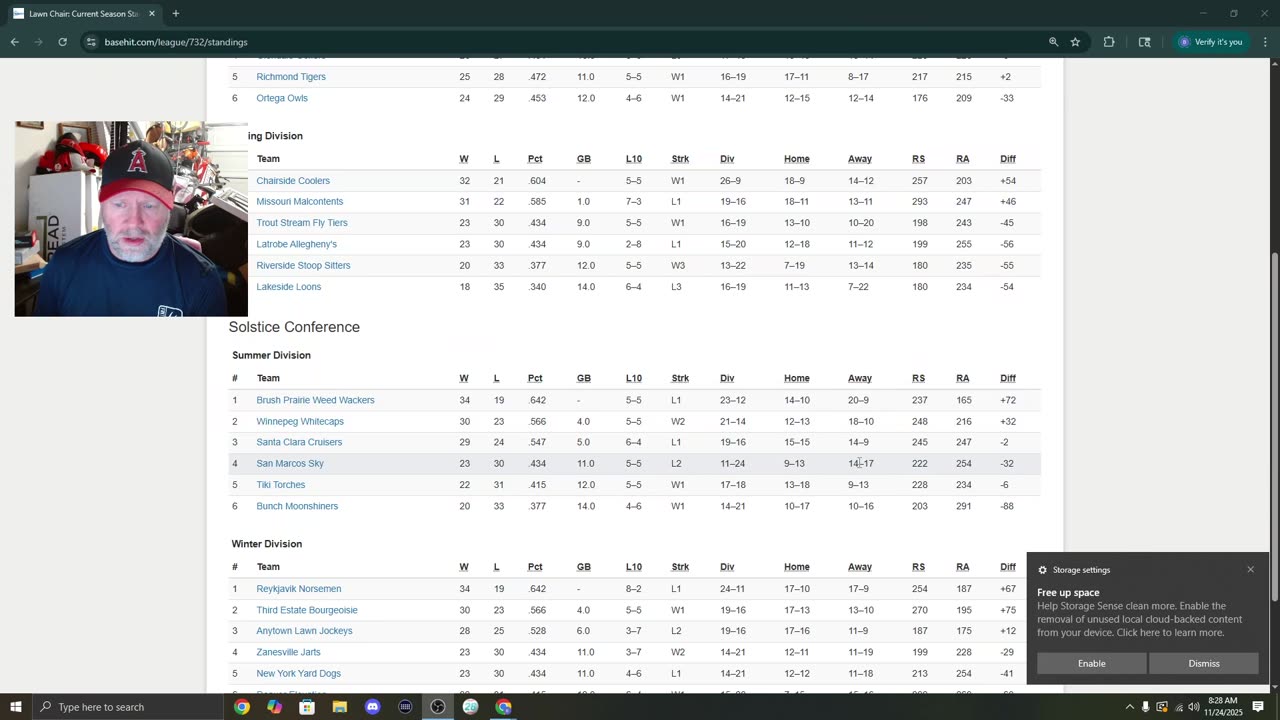The width and height of the screenshot is (1280, 720).
Task: Bookmark this page with the star icon
Action: click(1075, 42)
